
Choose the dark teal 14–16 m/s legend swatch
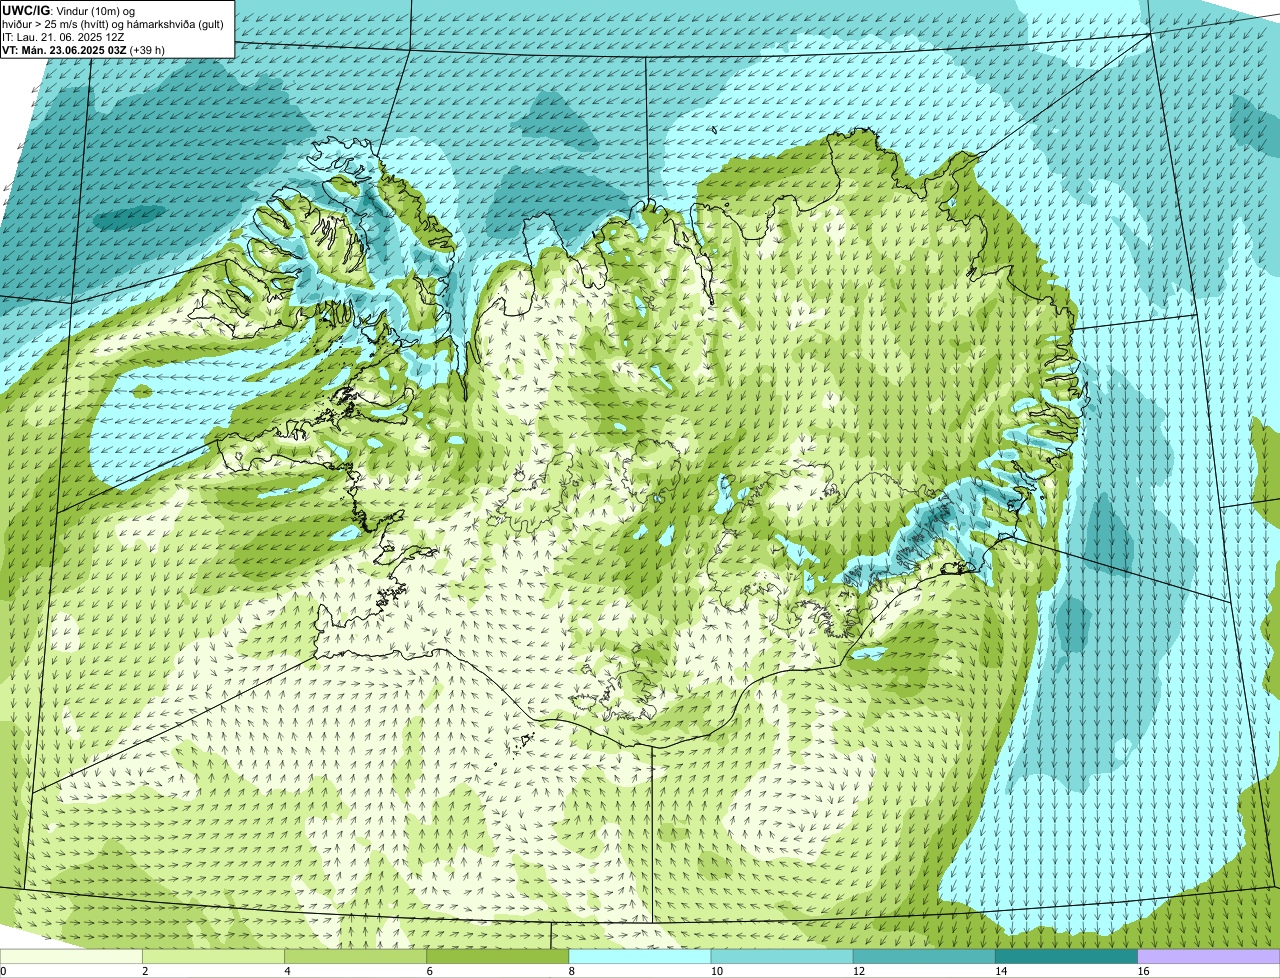(x=1066, y=957)
